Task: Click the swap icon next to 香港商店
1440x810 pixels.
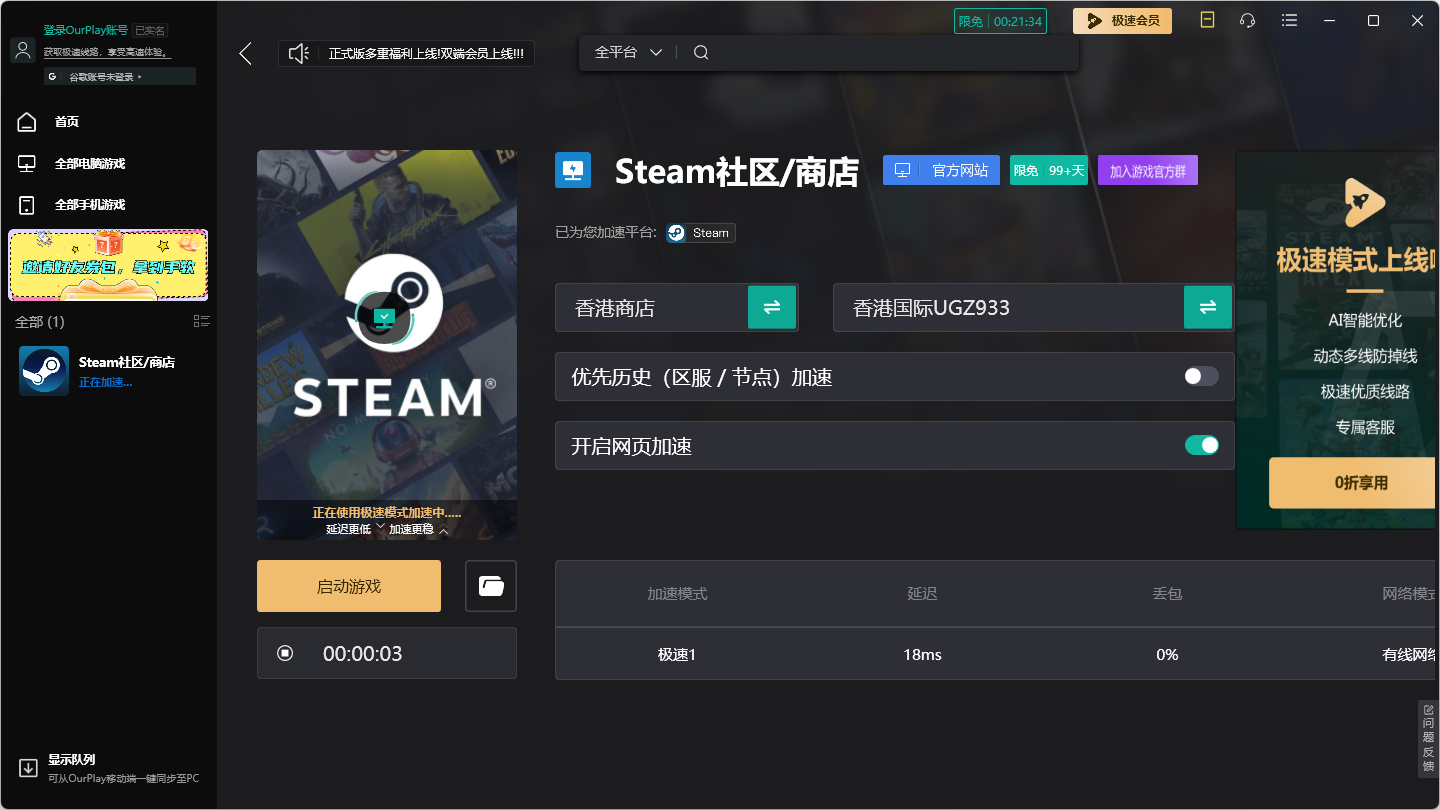Action: point(771,307)
